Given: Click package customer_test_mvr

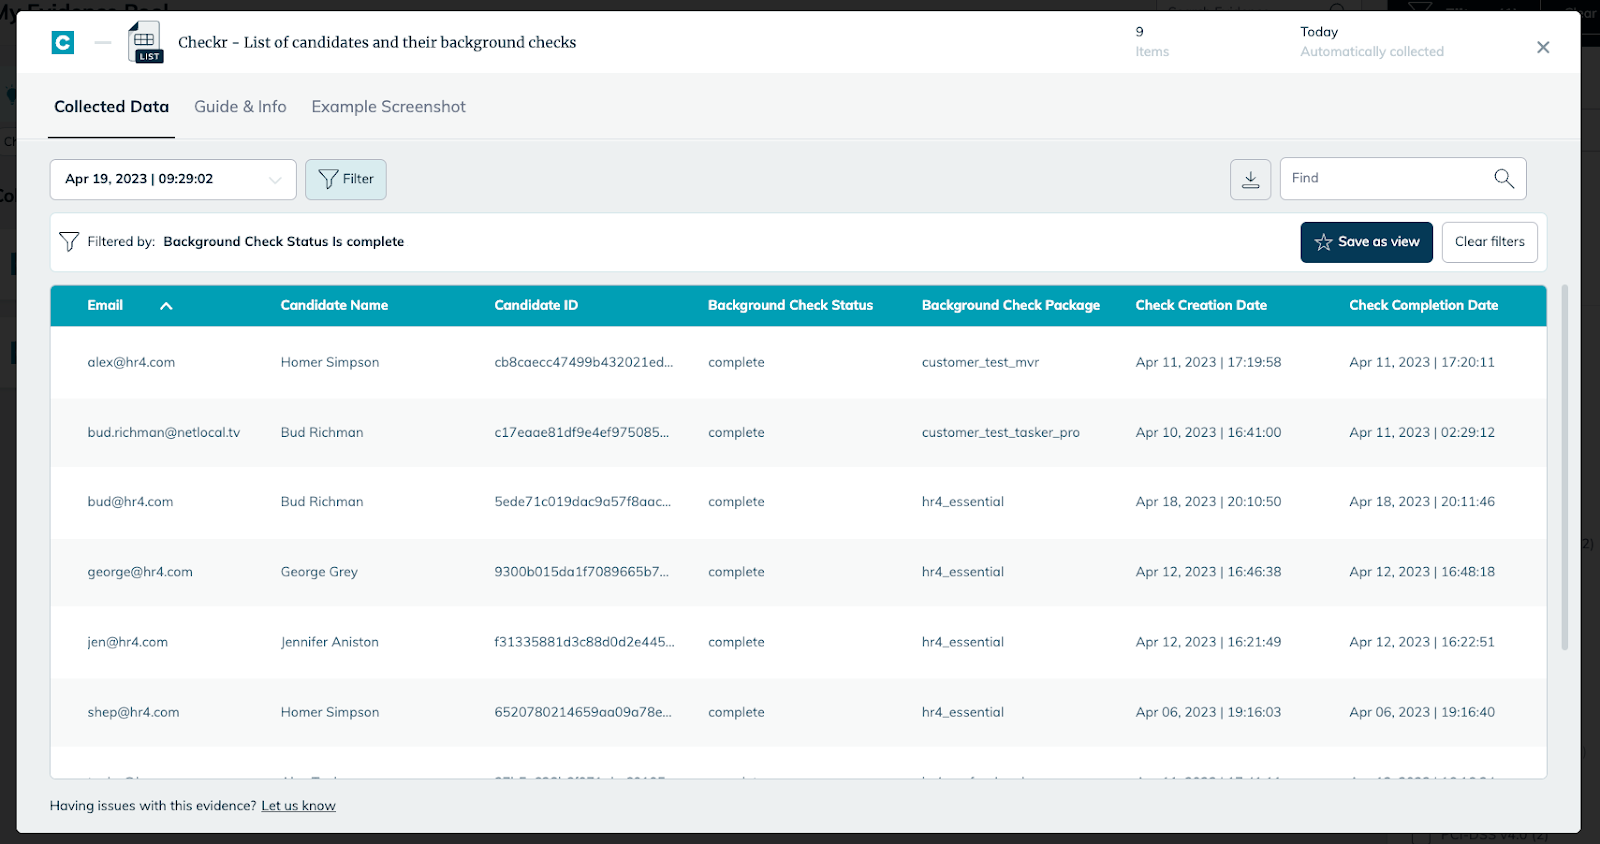Looking at the screenshot, I should pos(980,362).
